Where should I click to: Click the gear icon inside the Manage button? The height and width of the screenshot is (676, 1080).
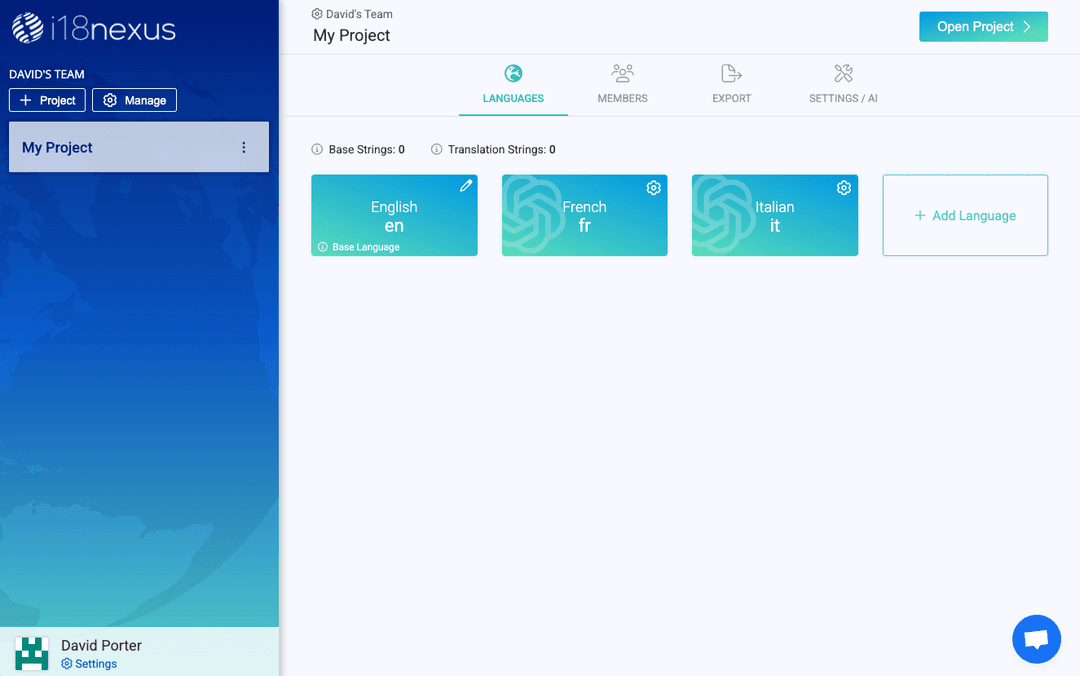tap(109, 99)
